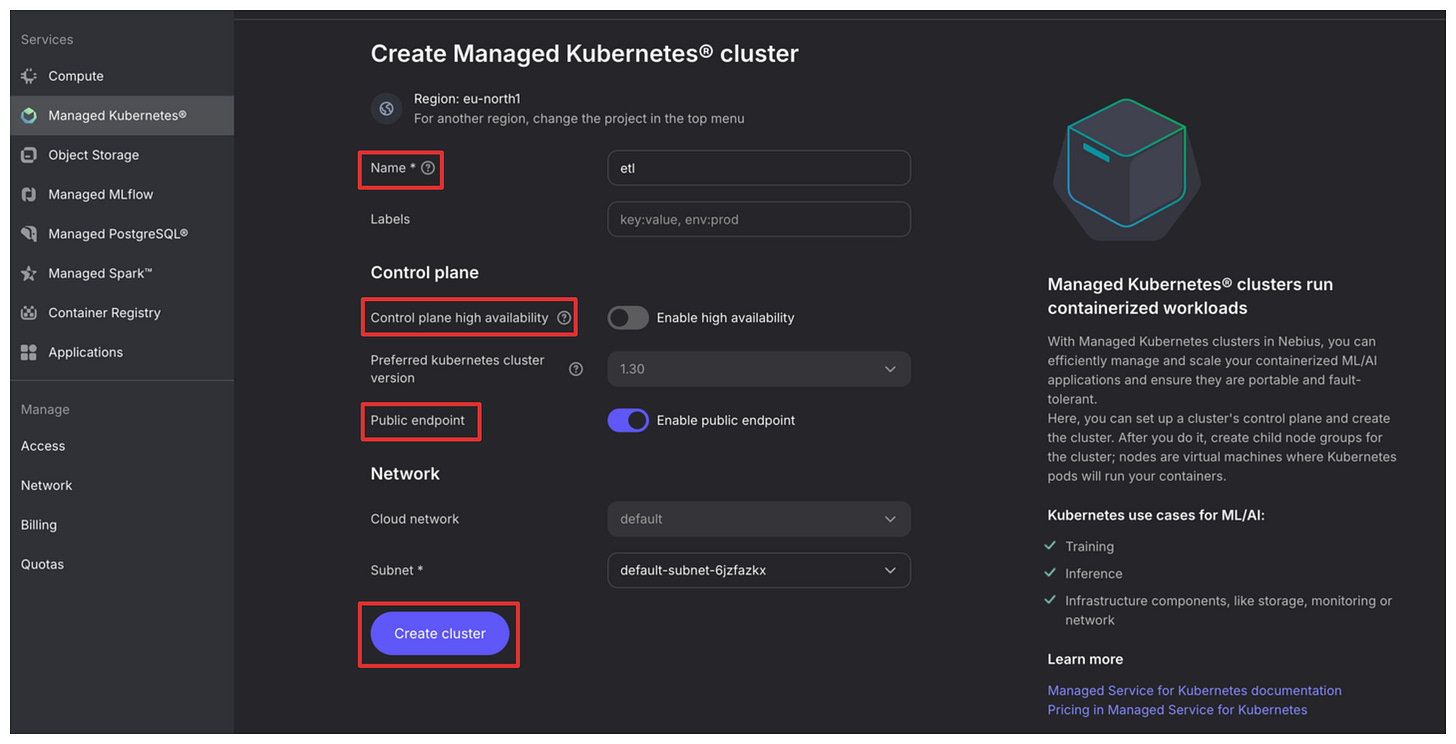Screen dimensions: 1456x744
Task: Click the Training use case item
Action: pos(1089,547)
